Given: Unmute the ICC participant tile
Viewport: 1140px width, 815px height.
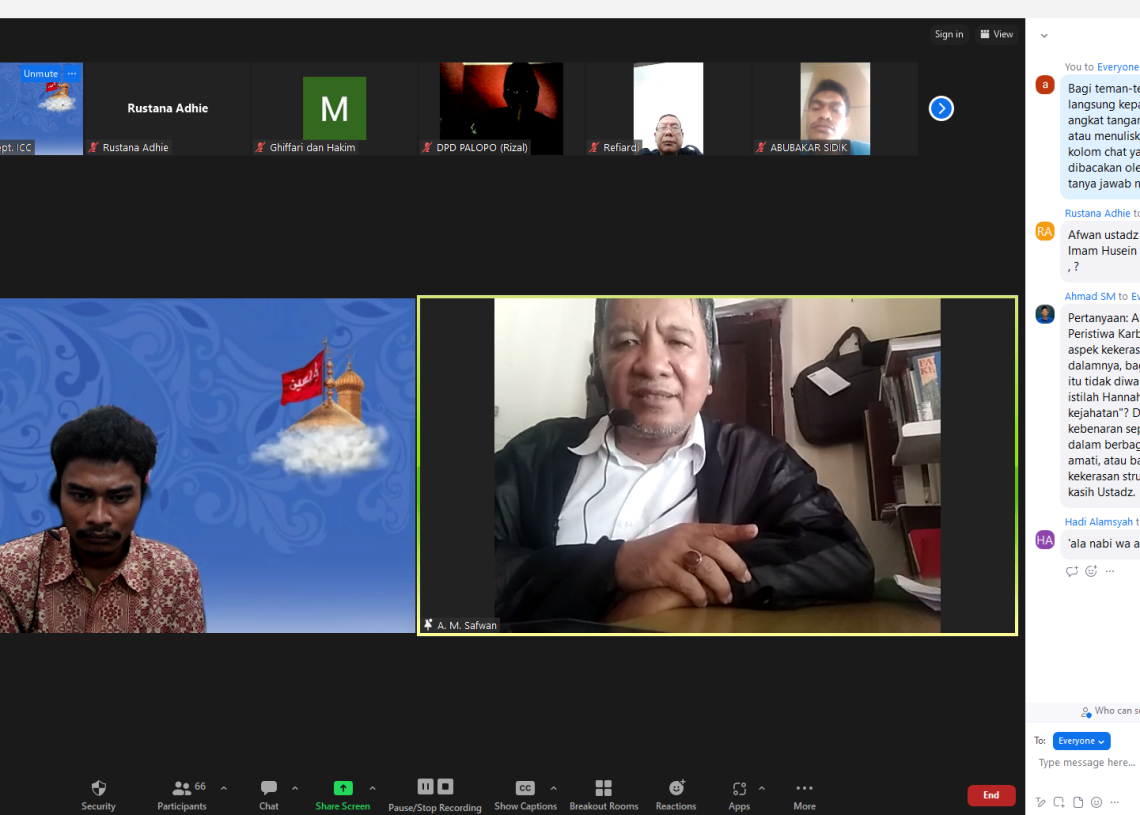Looking at the screenshot, I should pyautogui.click(x=40, y=73).
